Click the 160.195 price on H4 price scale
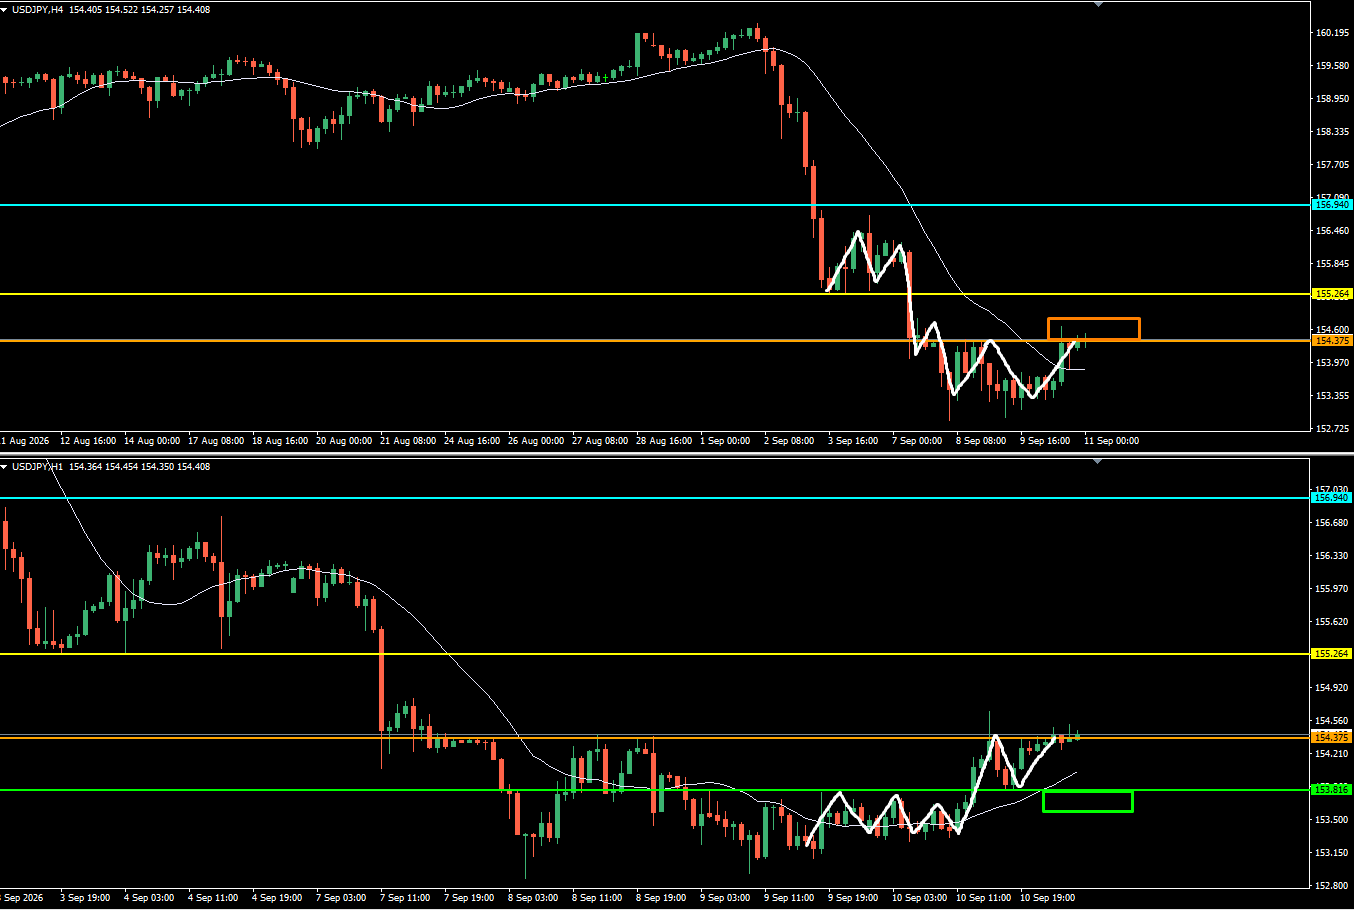This screenshot has height=910, width=1354. pos(1331,33)
